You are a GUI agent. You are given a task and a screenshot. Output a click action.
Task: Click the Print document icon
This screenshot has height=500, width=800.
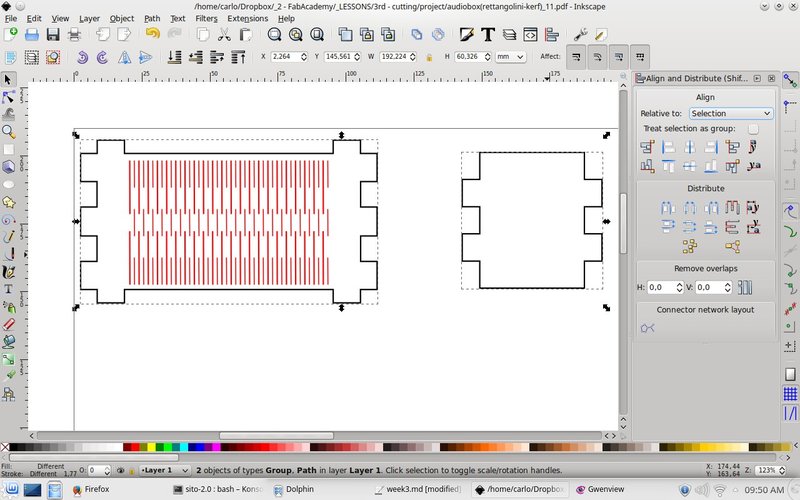point(74,34)
